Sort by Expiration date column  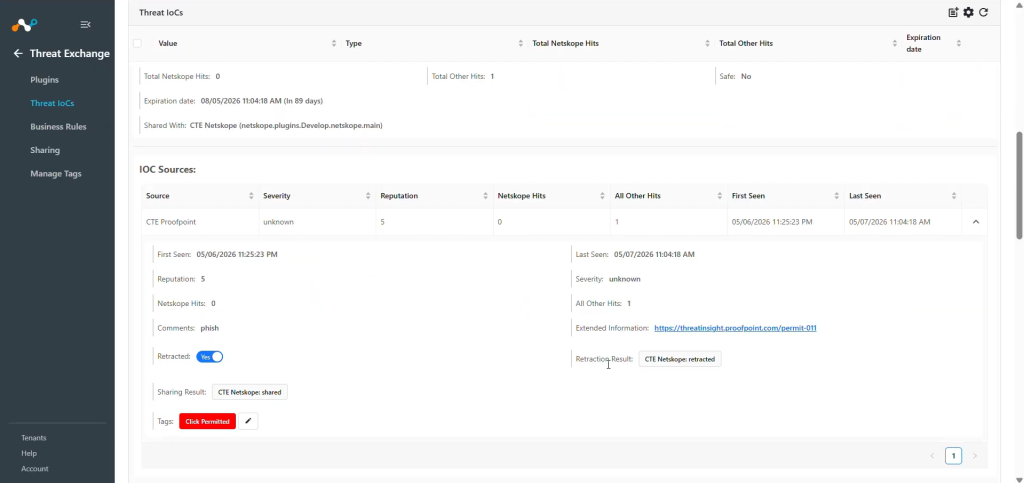[x=959, y=44]
